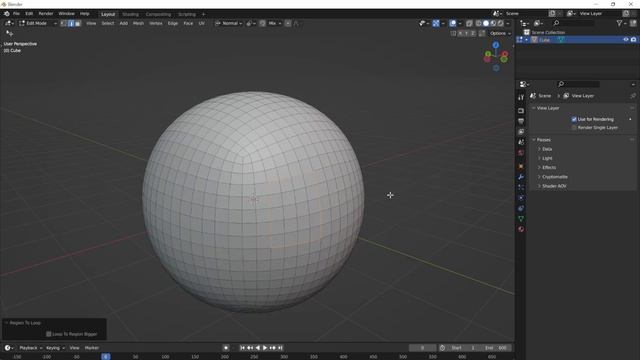The width and height of the screenshot is (640, 360).
Task: Click the outliner filter funnel icon
Action: (620, 23)
